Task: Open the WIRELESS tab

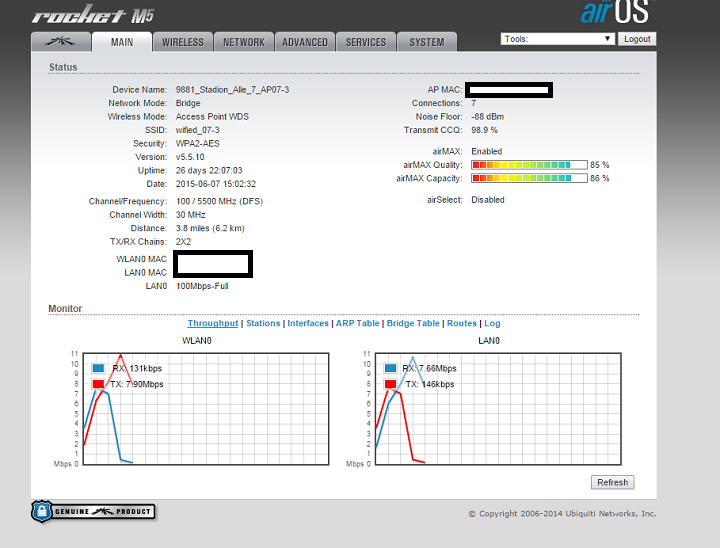Action: click(x=183, y=42)
